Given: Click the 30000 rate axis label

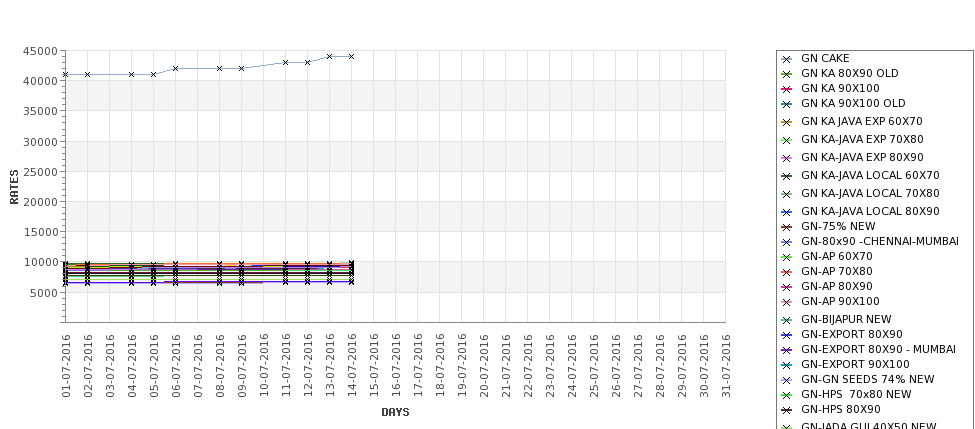Looking at the screenshot, I should click(40, 142).
